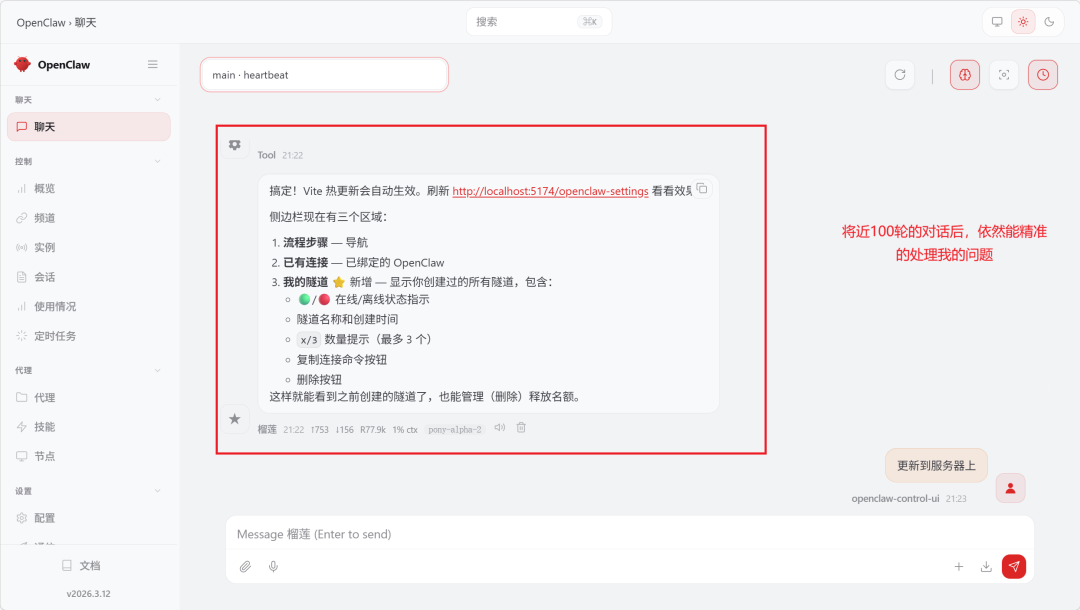The image size is (1080, 610).
Task: Enable dark mode with the moon toggle
Action: 1049,21
